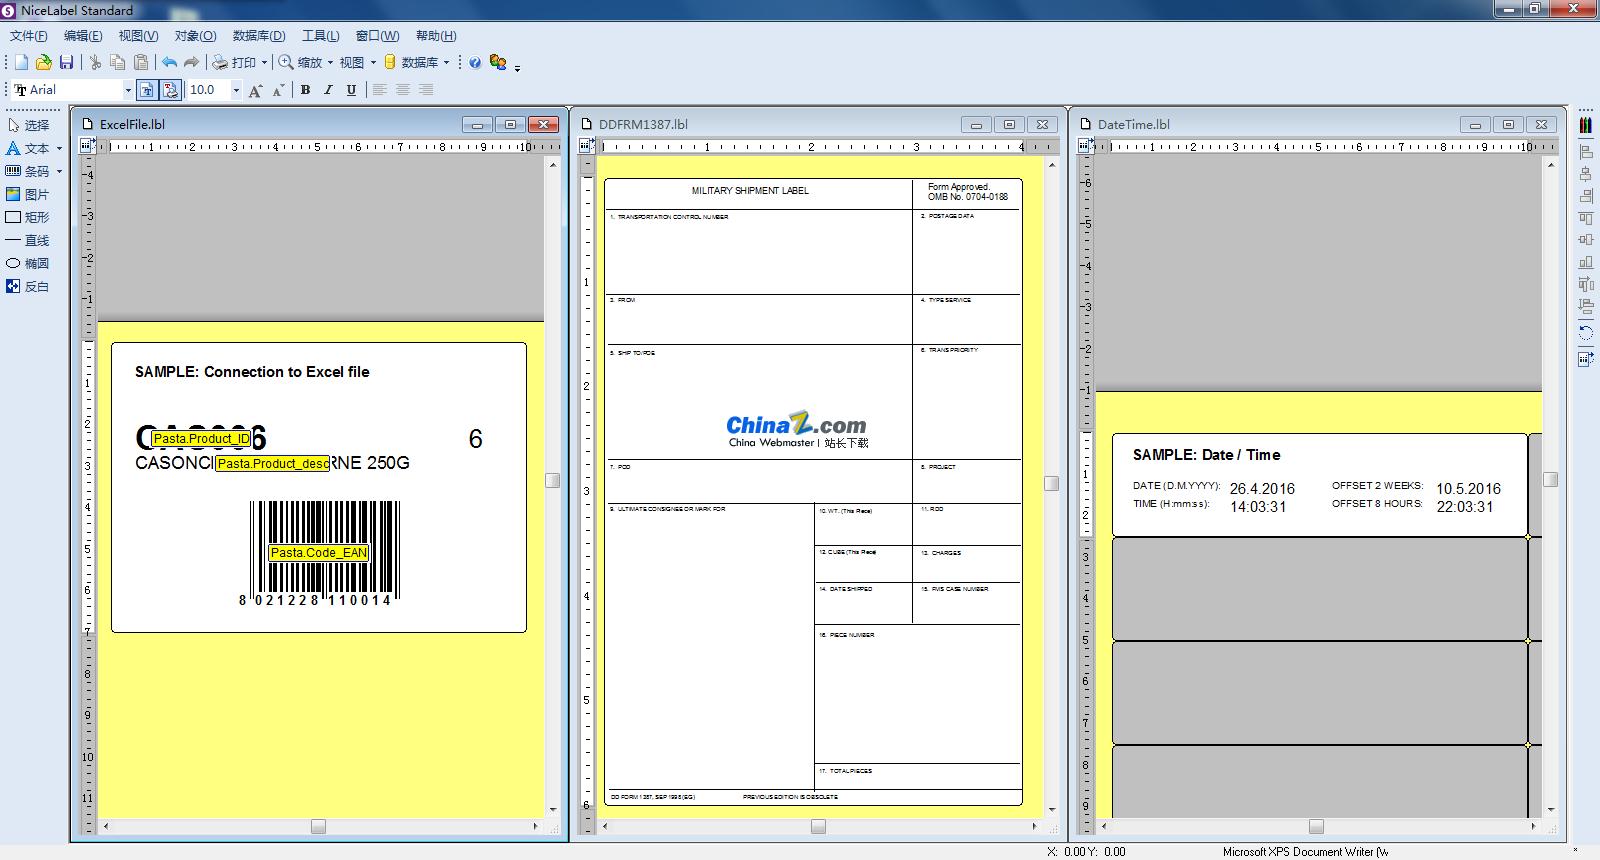Expand the 文本 tool dropdown arrow
Screen dimensions: 1600x860
coord(59,148)
